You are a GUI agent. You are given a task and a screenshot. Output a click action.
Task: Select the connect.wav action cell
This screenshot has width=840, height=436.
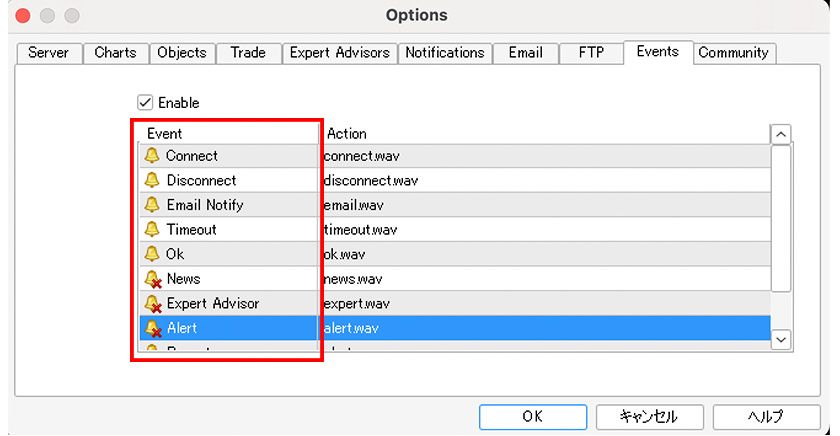coord(355,156)
